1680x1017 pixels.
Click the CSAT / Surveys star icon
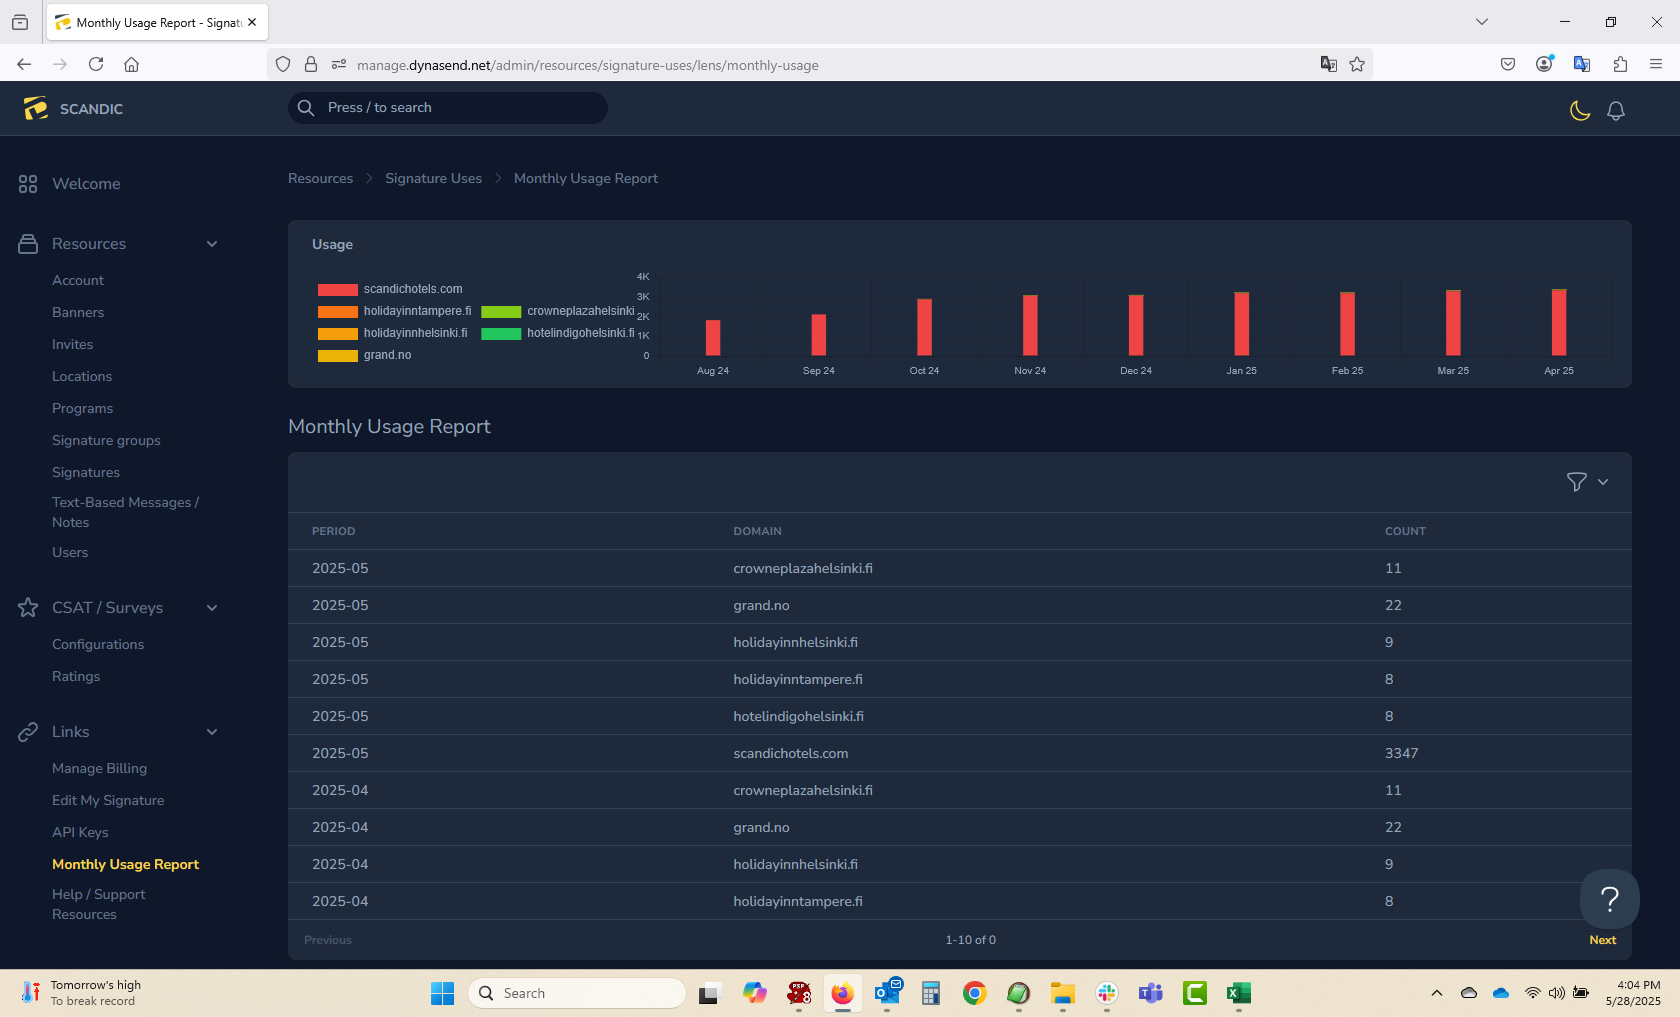tap(27, 607)
